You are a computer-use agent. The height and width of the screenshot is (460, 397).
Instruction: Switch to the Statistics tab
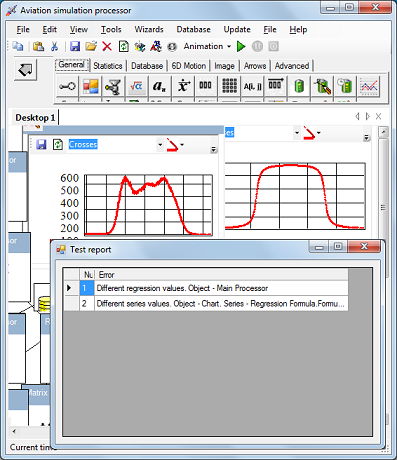(108, 66)
